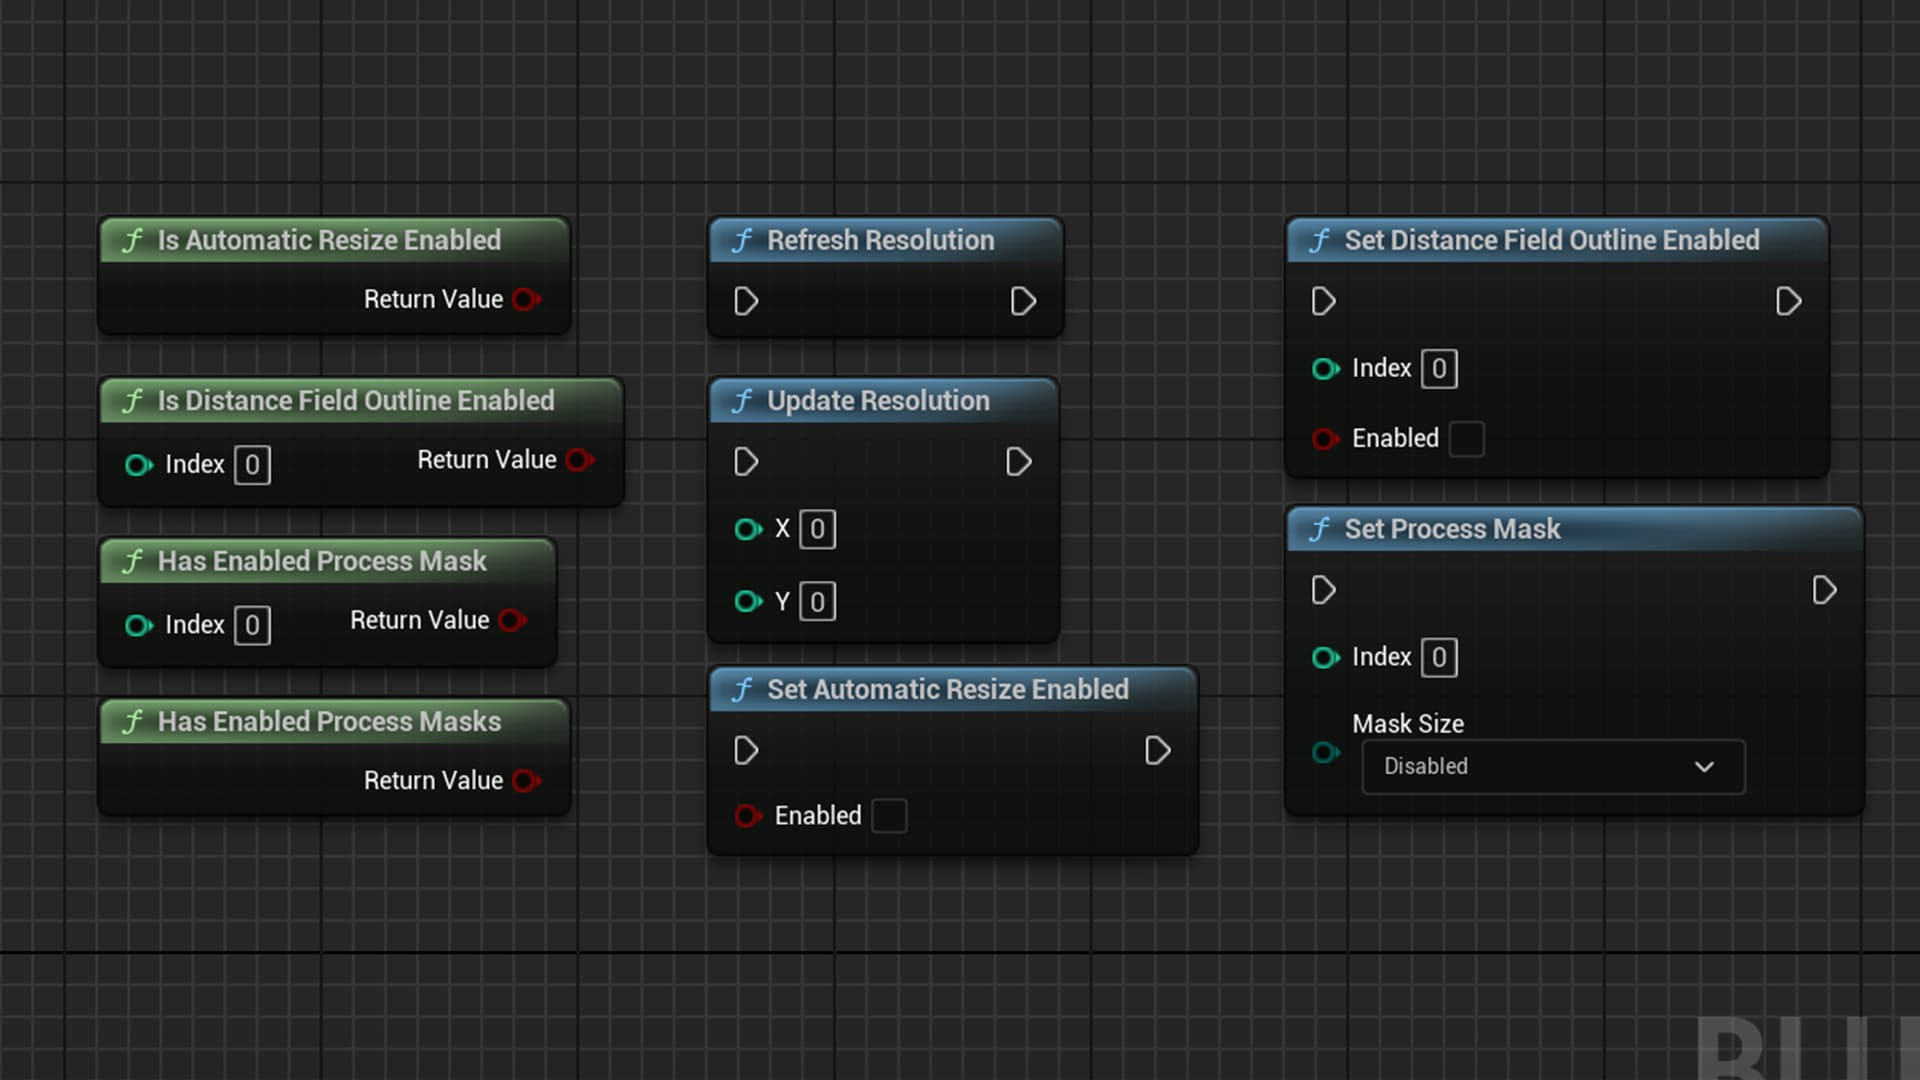Enable the checkbox on Set Distance Field Outline Enabled

tap(1466, 438)
